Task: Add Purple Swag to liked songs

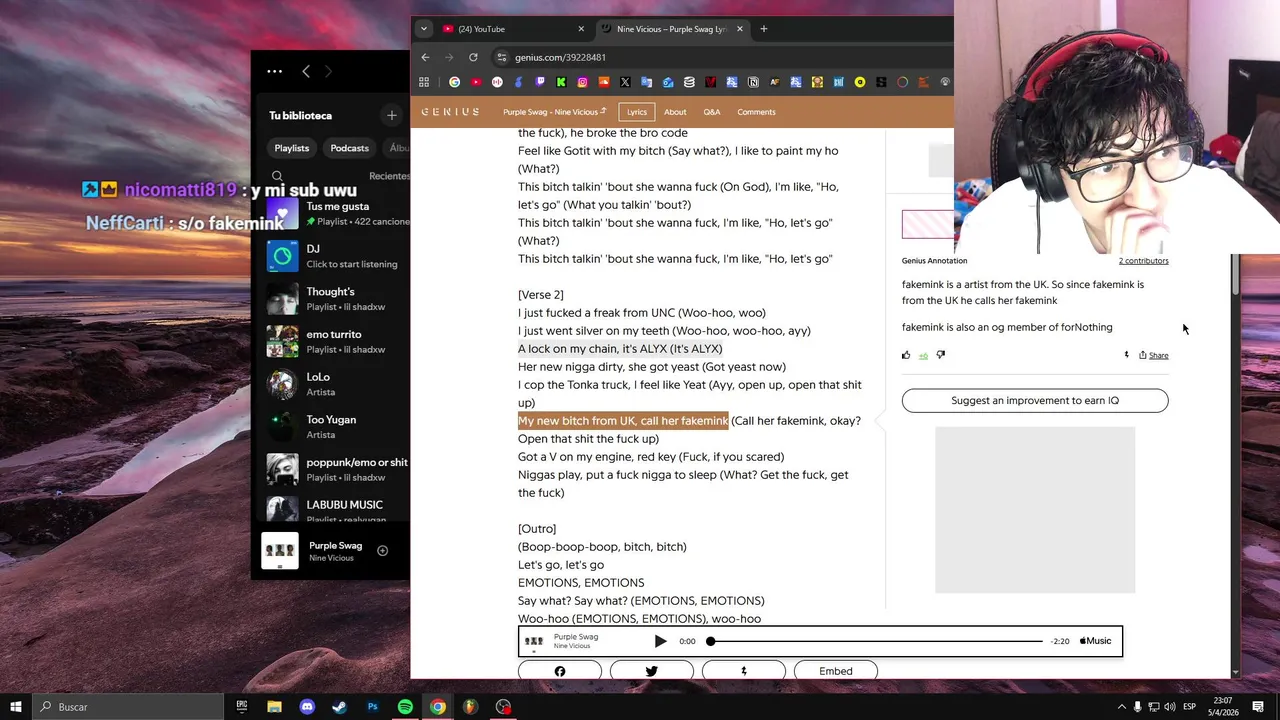Action: [x=382, y=550]
